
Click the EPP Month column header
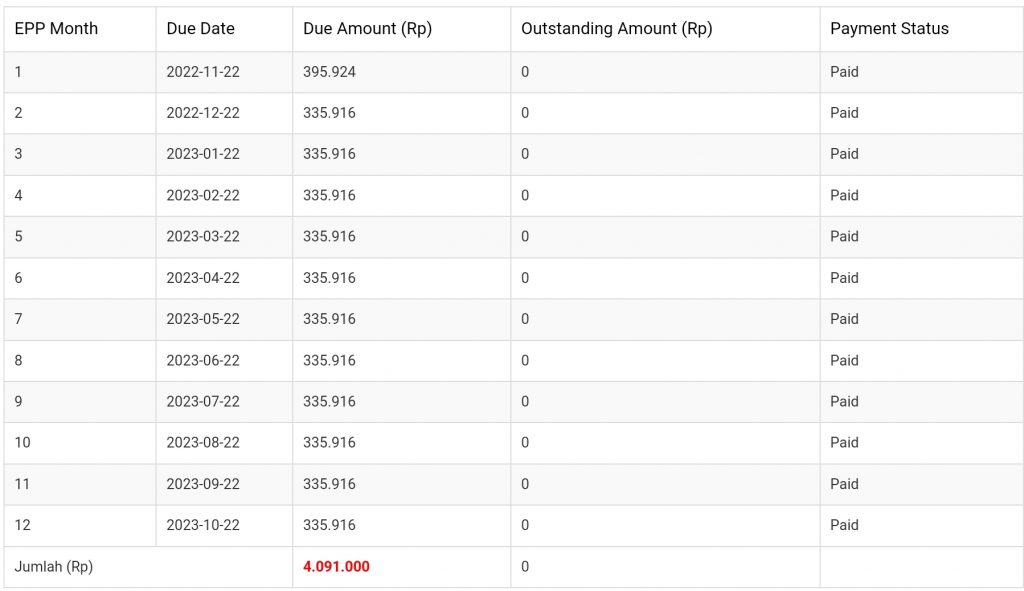pyautogui.click(x=56, y=29)
